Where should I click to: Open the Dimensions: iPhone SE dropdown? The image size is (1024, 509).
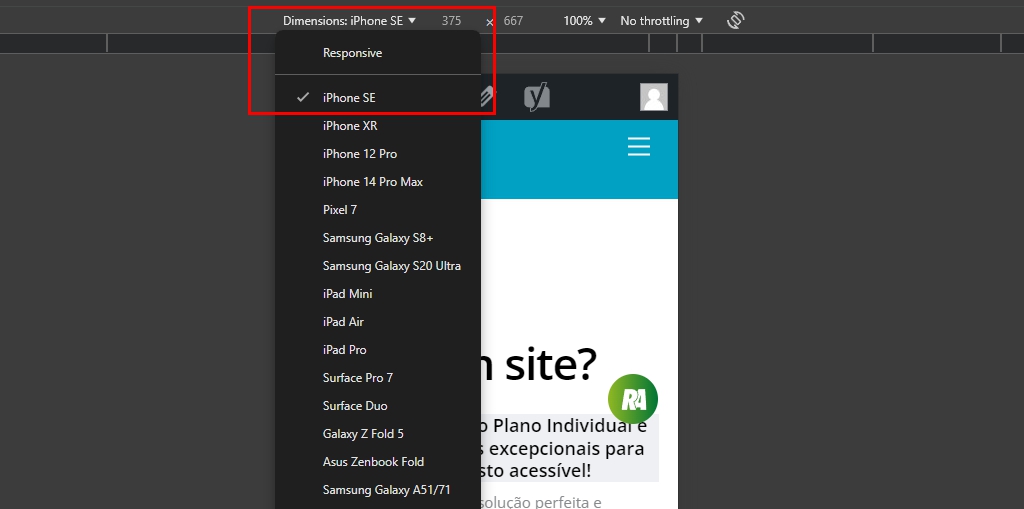(x=349, y=21)
